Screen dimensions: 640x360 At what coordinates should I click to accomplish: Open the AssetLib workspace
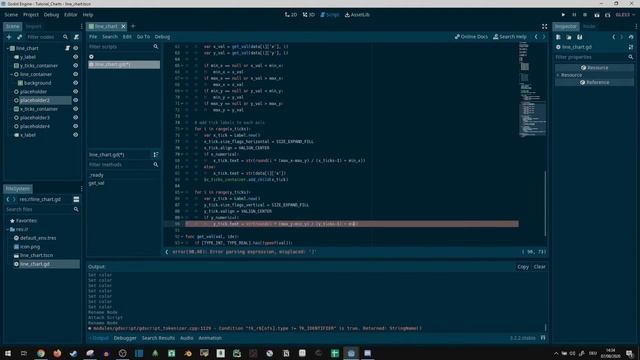pyautogui.click(x=357, y=15)
